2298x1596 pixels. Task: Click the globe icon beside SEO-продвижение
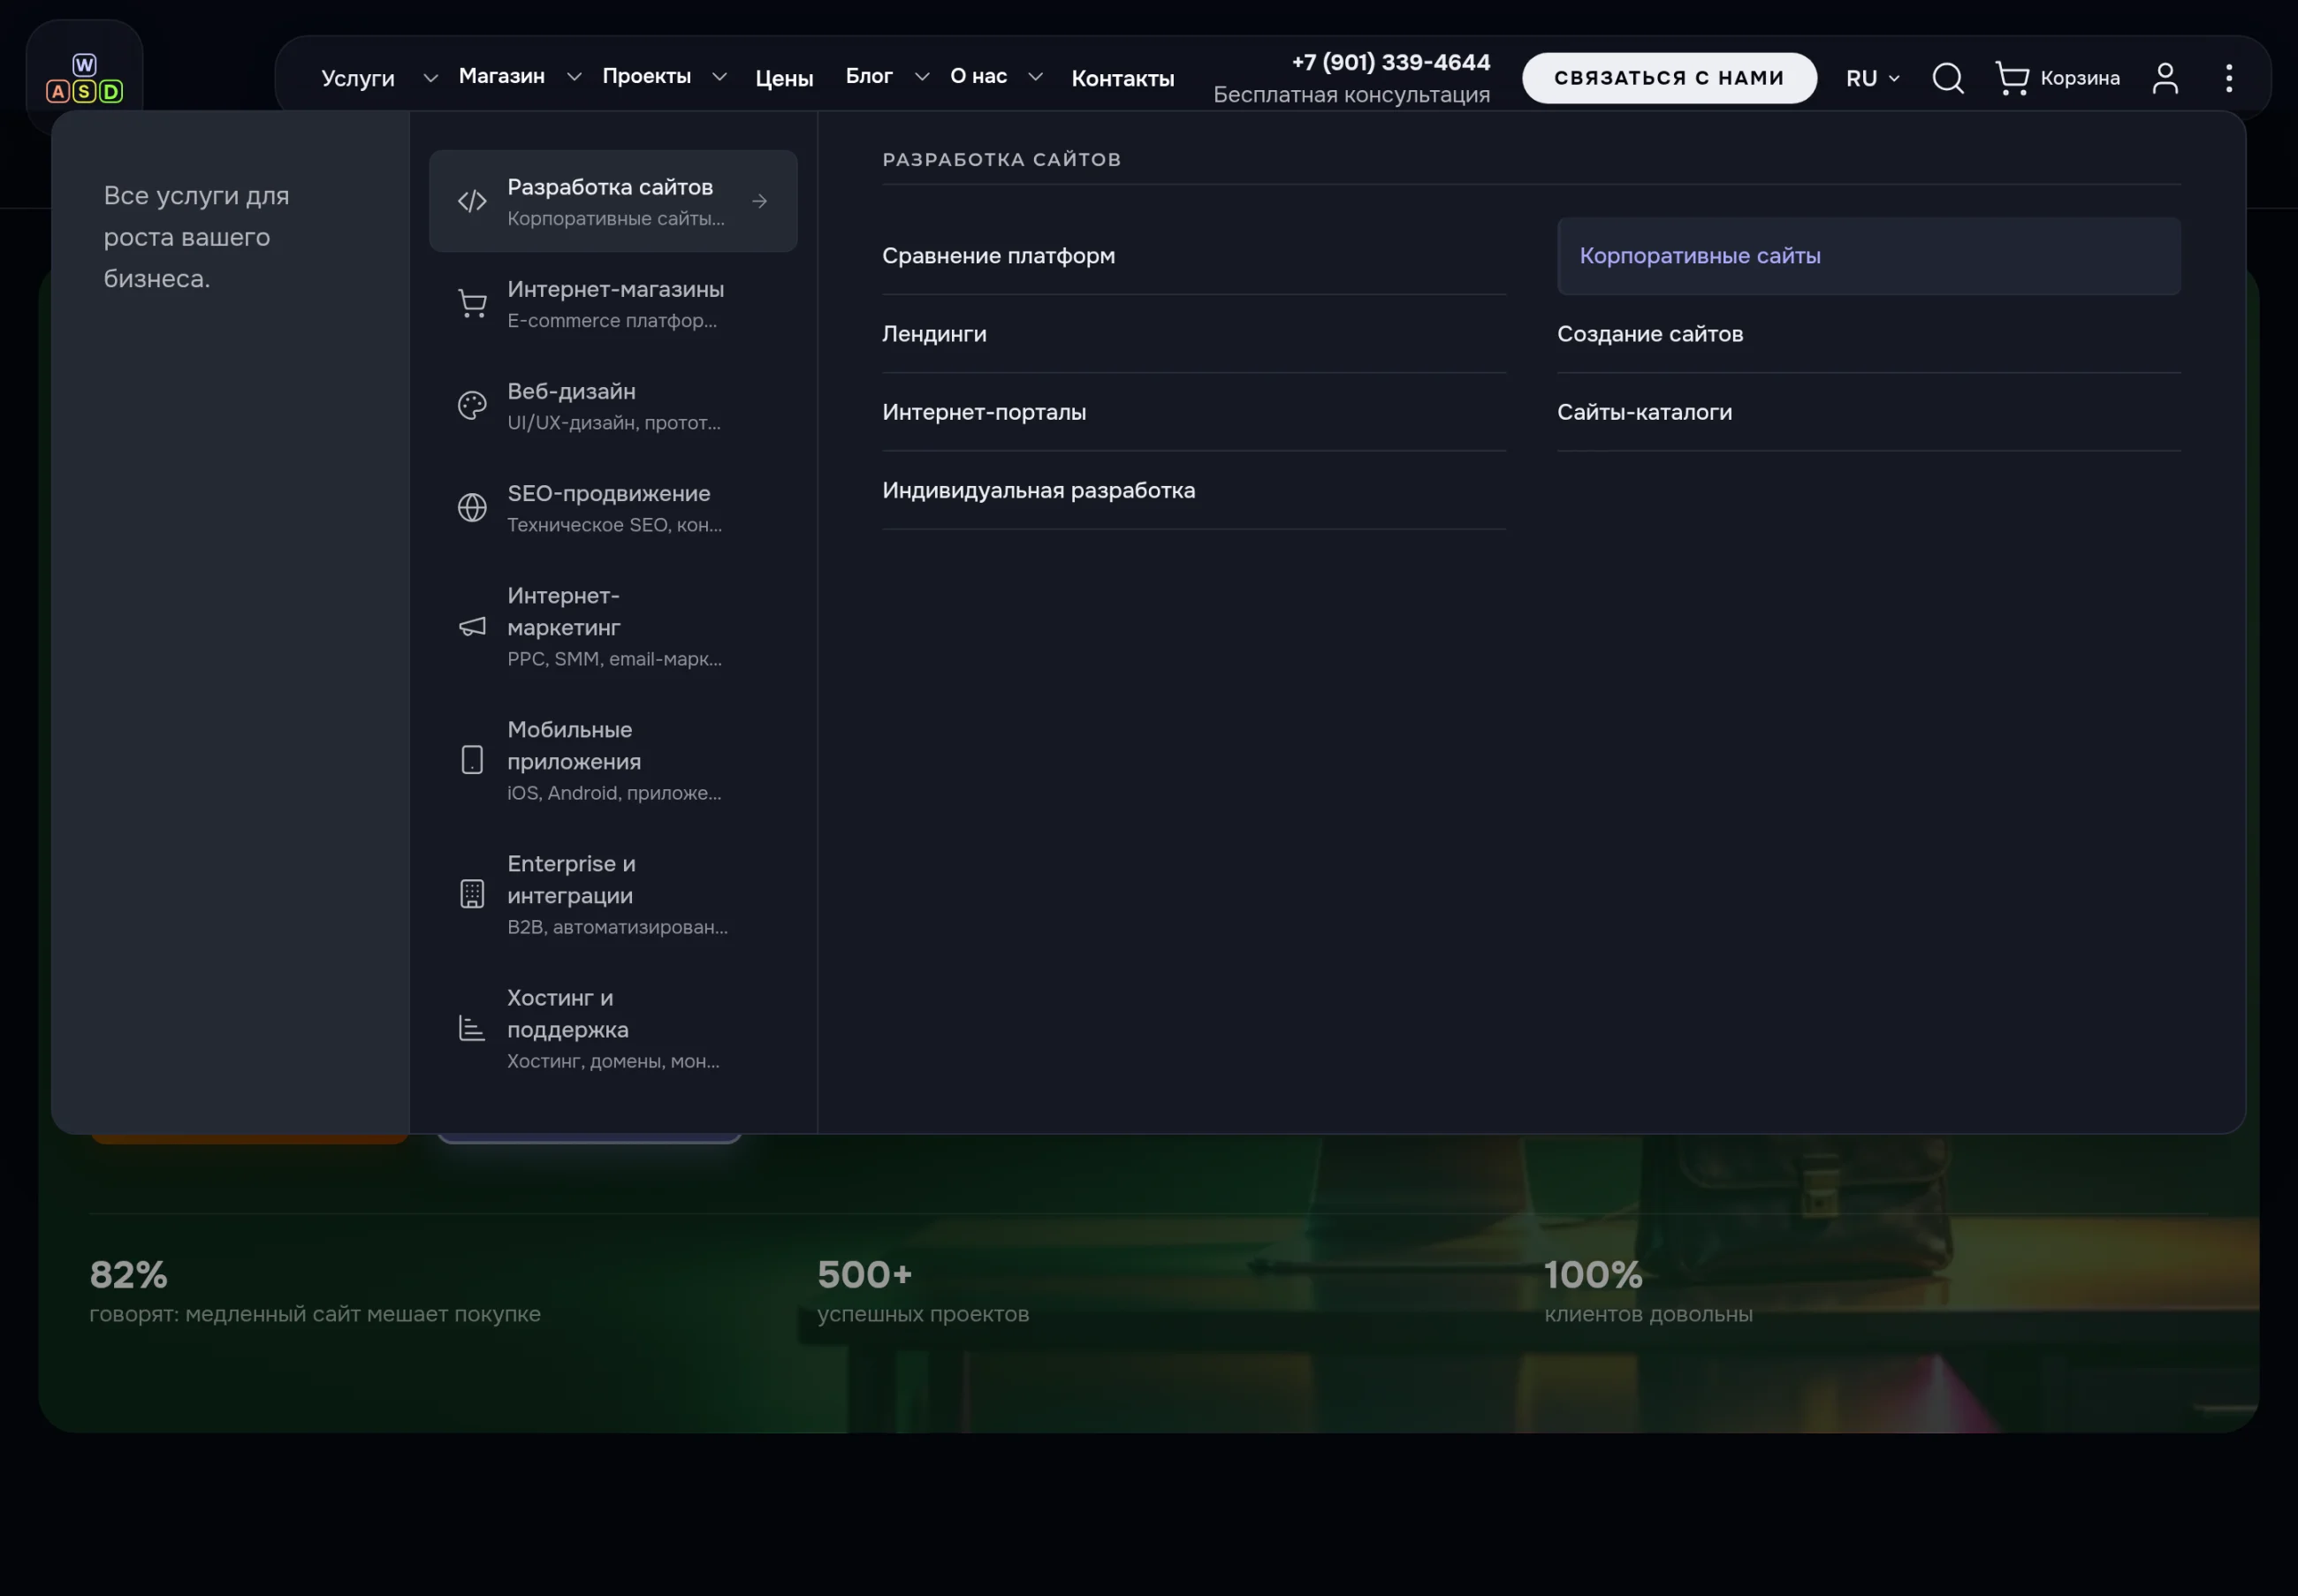(x=472, y=507)
